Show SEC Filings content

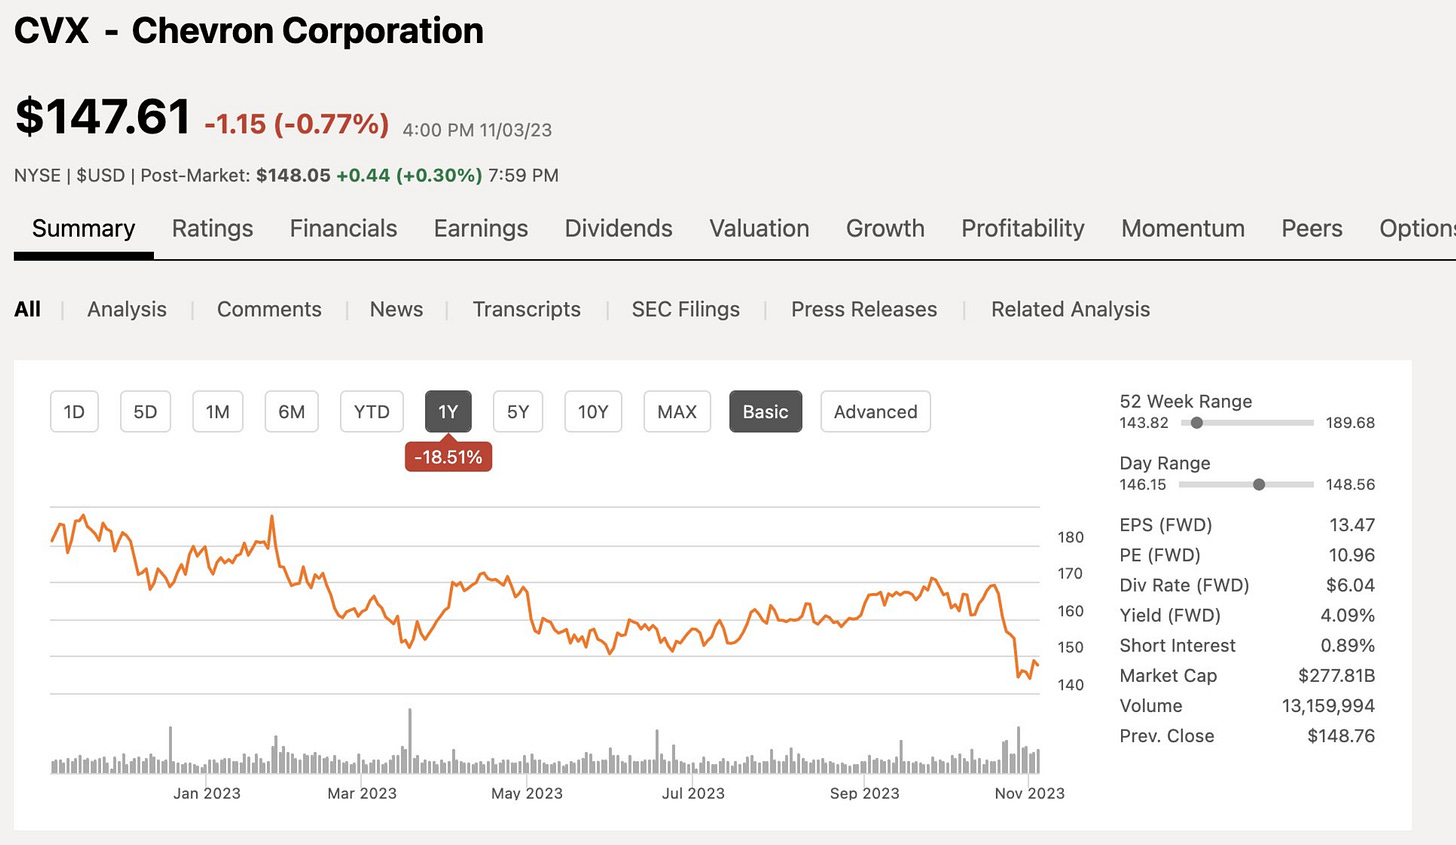[x=685, y=309]
